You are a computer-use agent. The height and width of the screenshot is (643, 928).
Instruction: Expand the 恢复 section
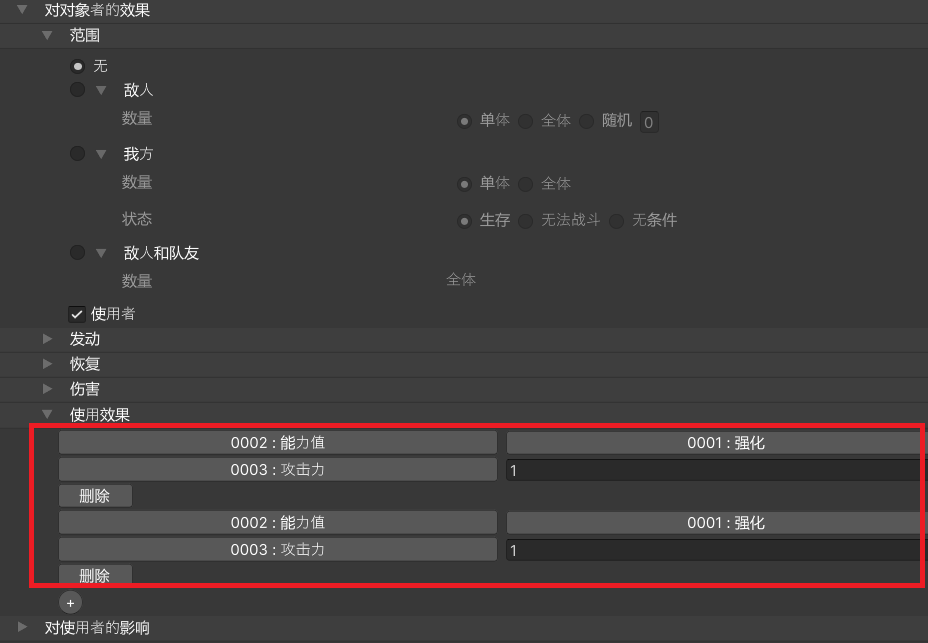pos(47,364)
